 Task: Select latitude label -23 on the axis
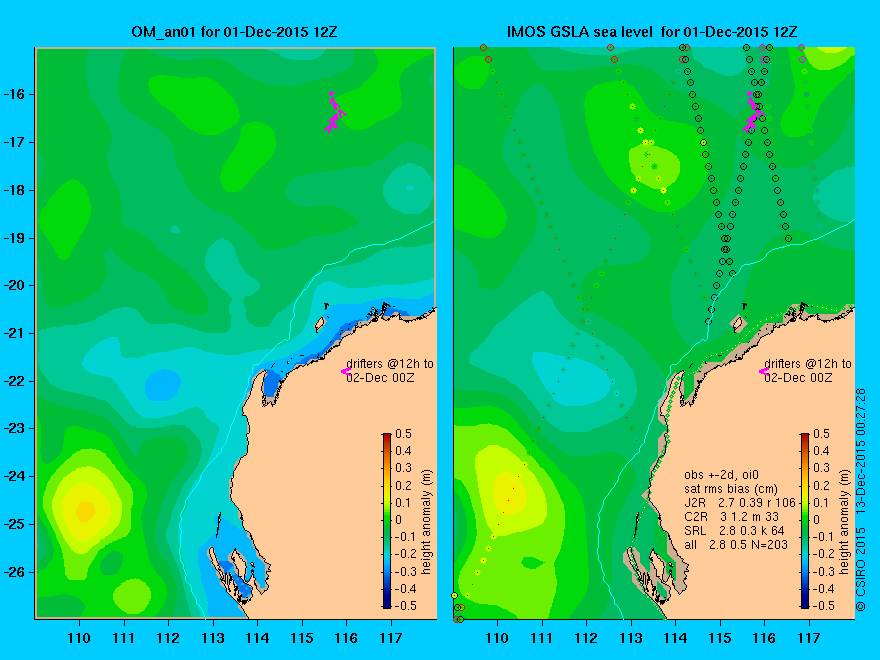click(15, 428)
